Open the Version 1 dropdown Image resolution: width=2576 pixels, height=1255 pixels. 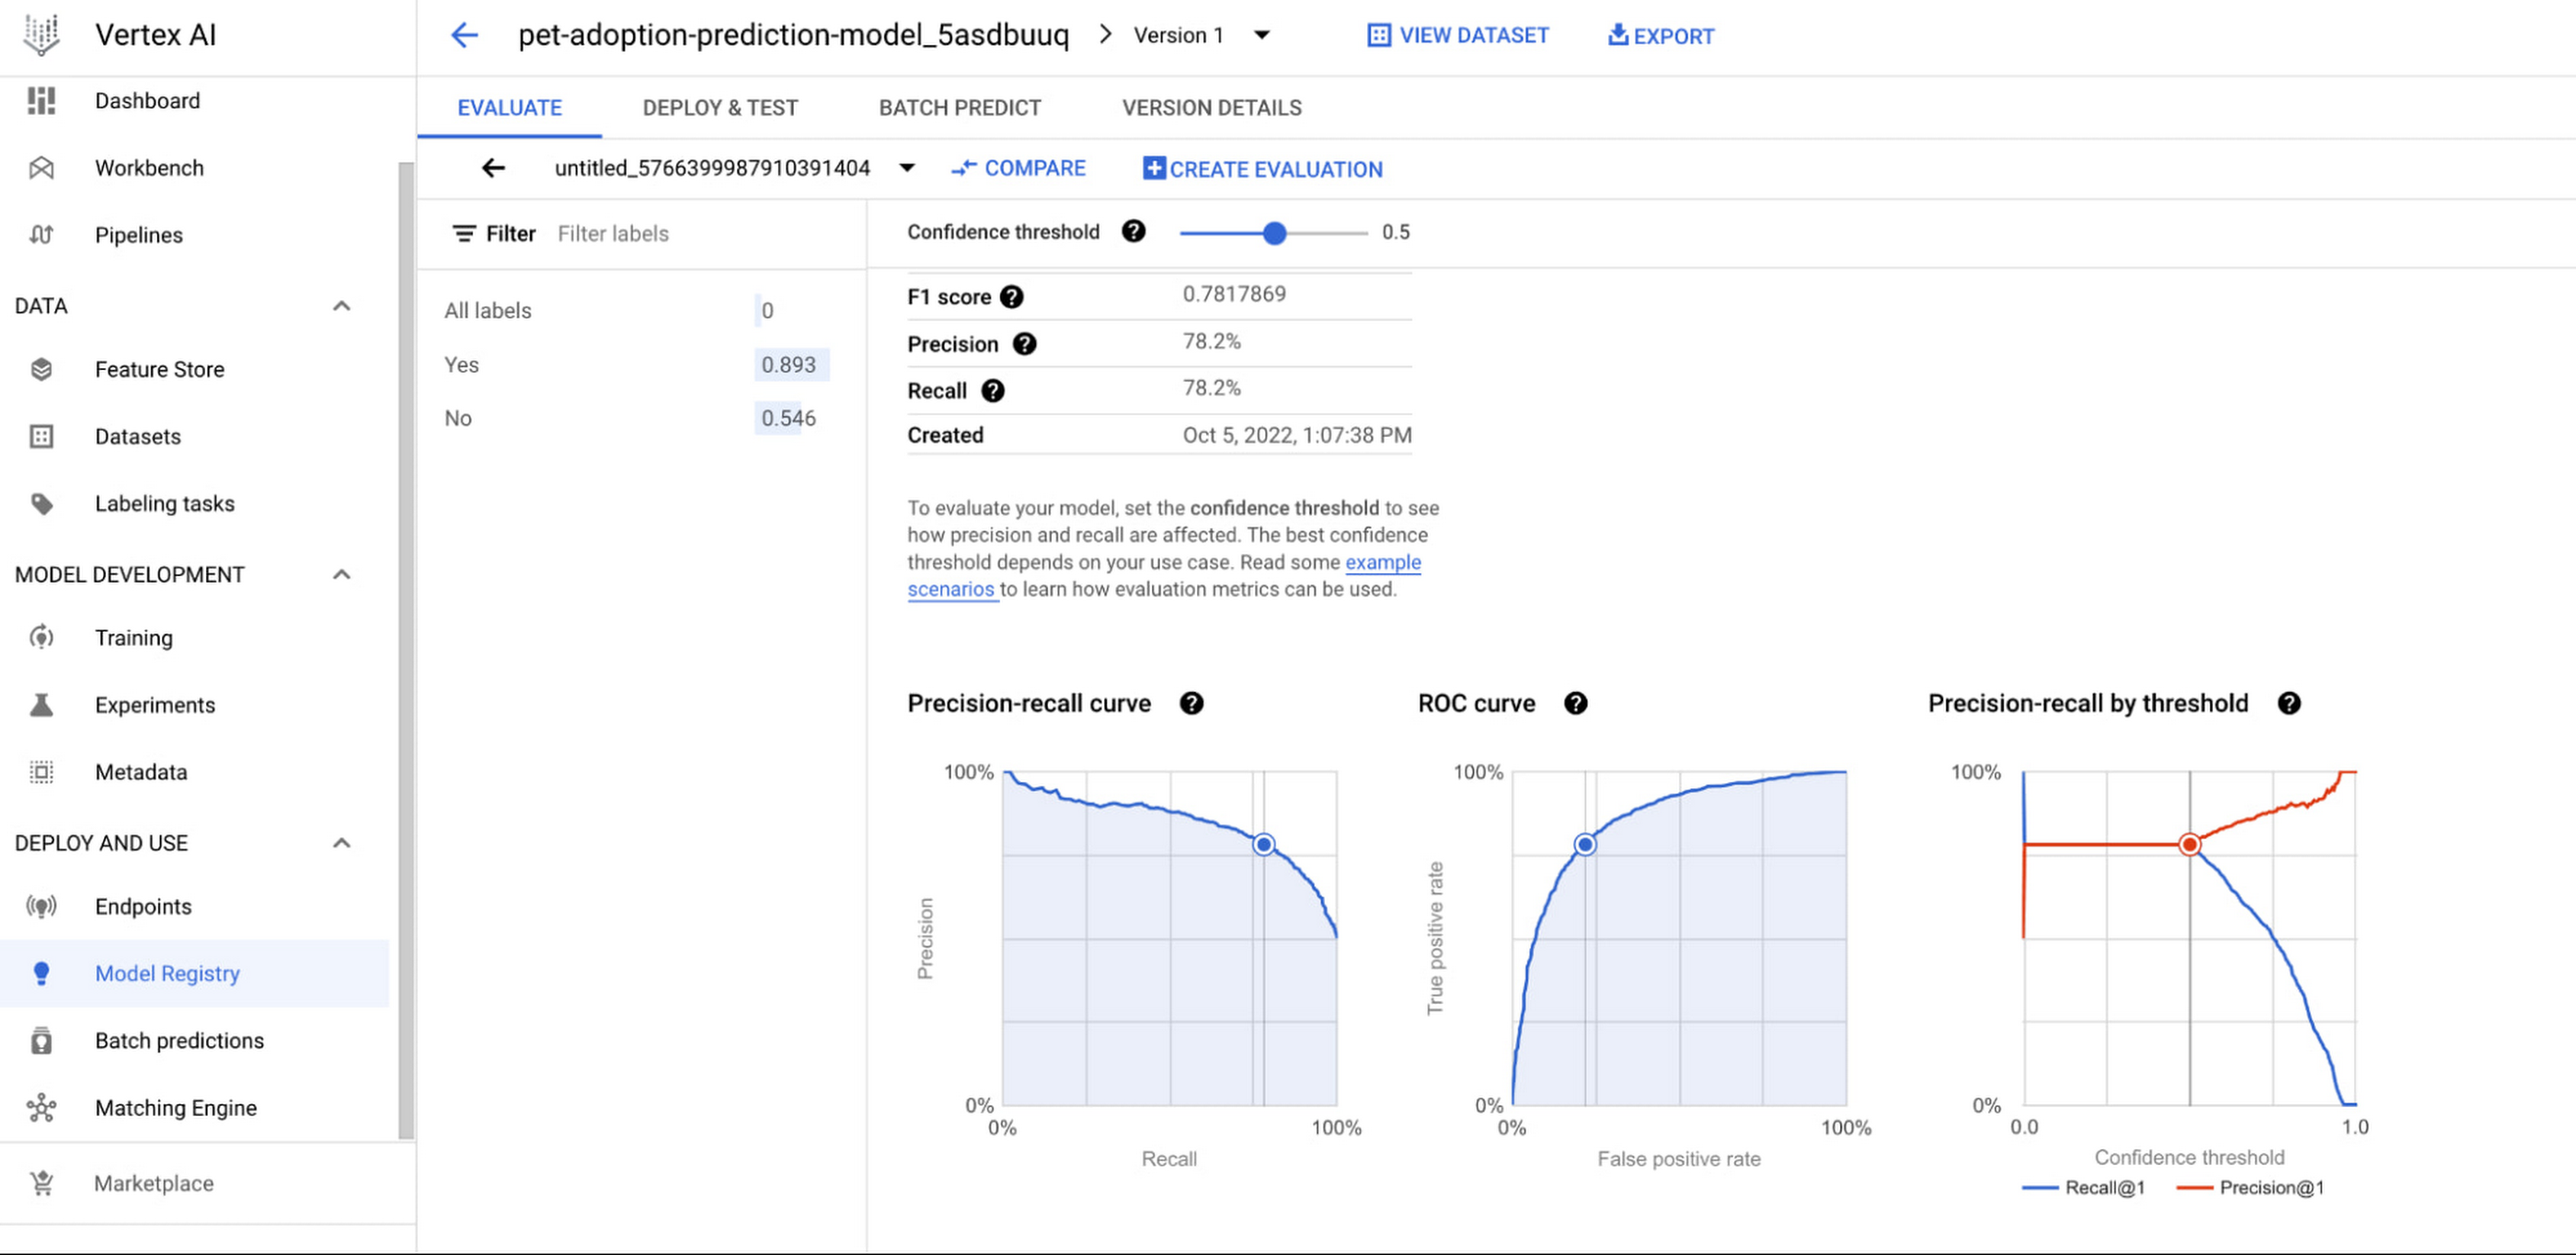coord(1262,35)
